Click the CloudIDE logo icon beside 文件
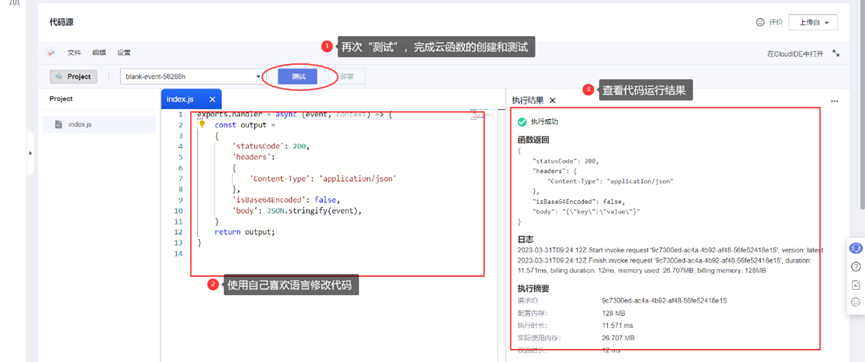This screenshot has height=362, width=865. point(51,53)
